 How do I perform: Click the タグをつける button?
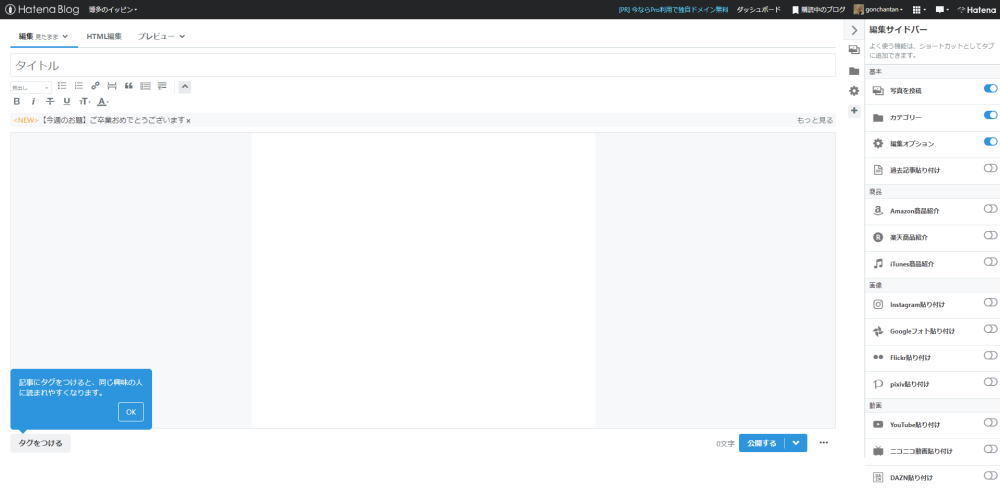(41, 443)
